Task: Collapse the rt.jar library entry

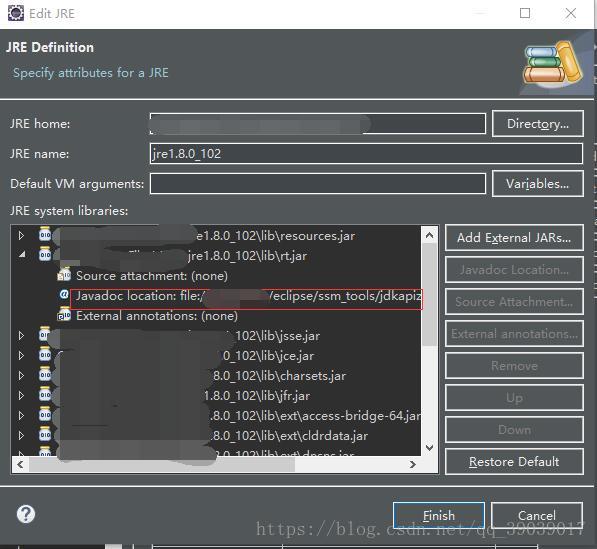Action: [x=22, y=254]
